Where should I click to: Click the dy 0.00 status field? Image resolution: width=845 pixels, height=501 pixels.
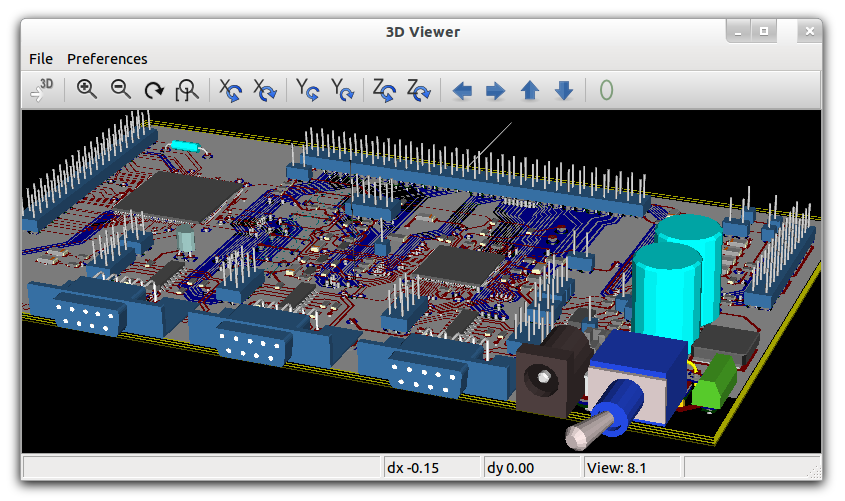[531, 467]
